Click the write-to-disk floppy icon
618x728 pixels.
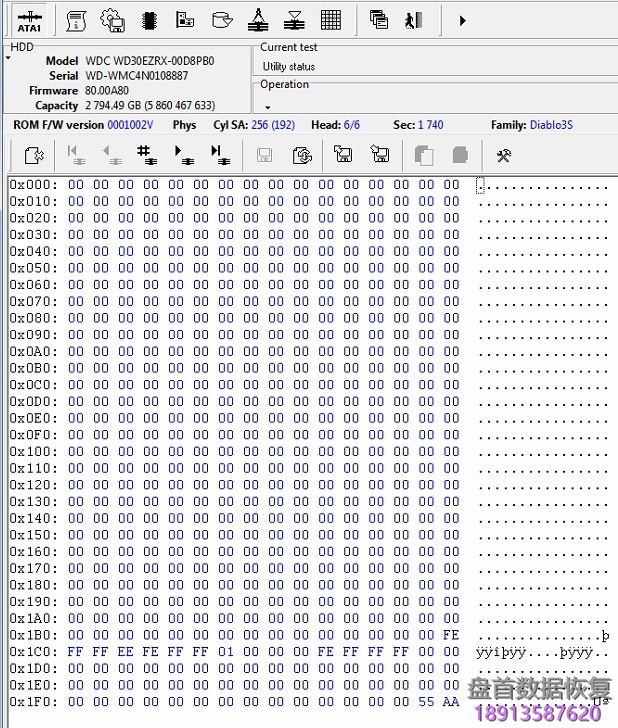(x=379, y=154)
